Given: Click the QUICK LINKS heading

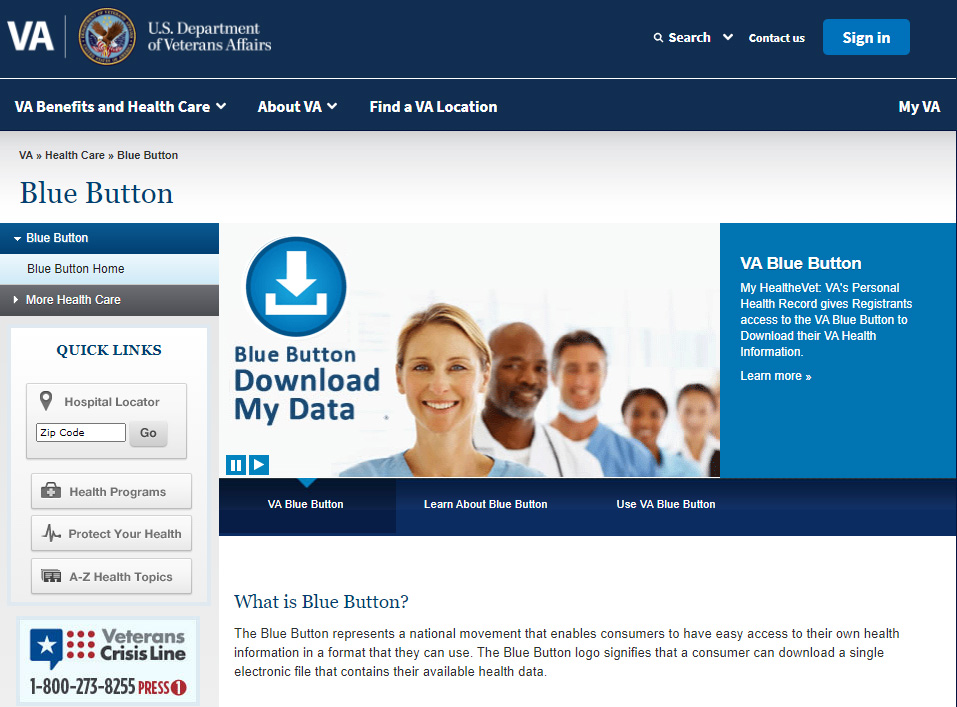Looking at the screenshot, I should coord(109,350).
